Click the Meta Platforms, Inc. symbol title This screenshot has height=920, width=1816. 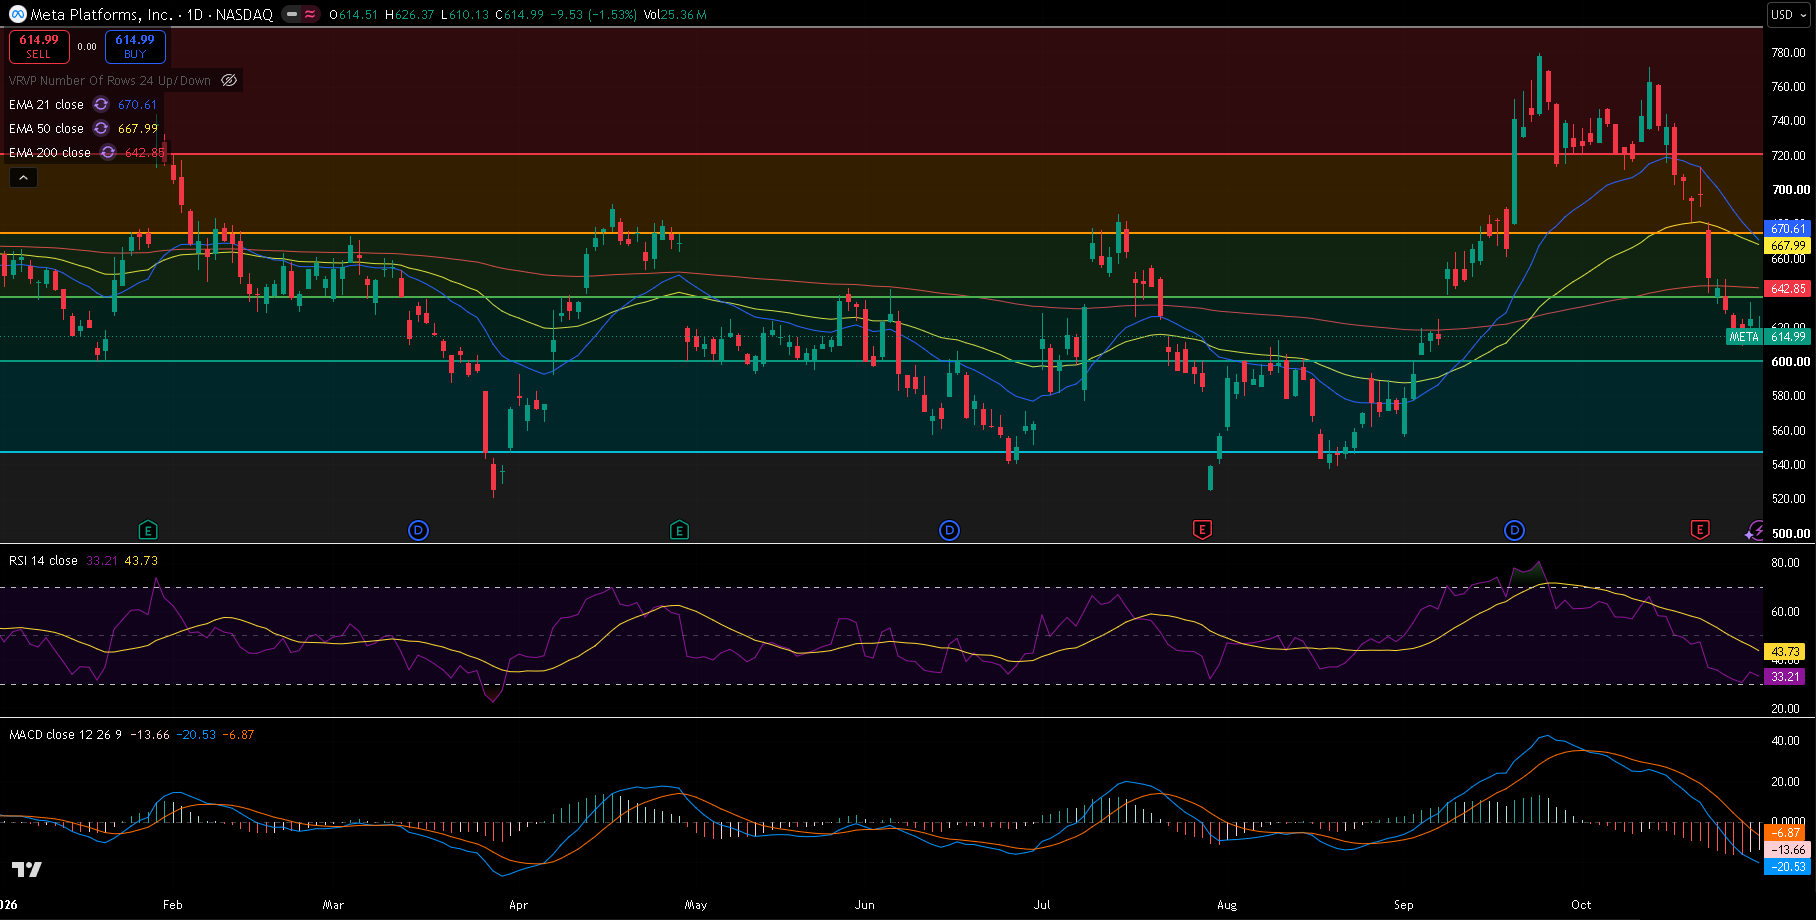102,15
